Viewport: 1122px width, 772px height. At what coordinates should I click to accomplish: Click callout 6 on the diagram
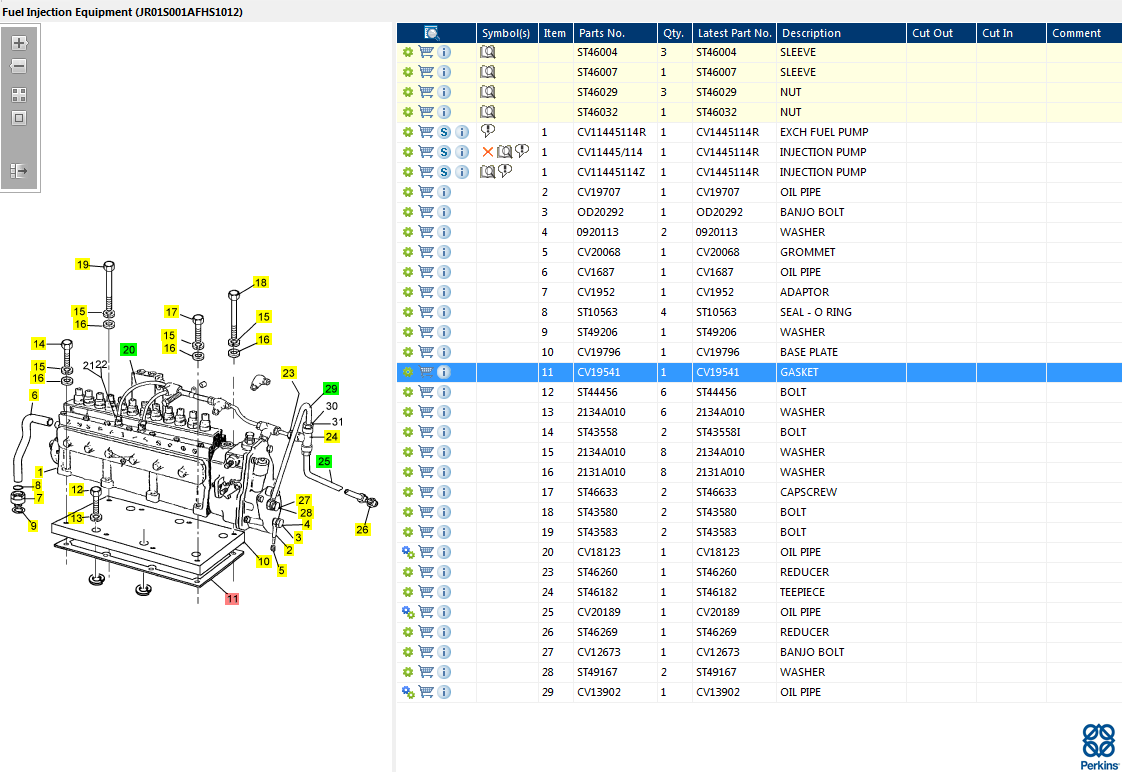coord(34,395)
